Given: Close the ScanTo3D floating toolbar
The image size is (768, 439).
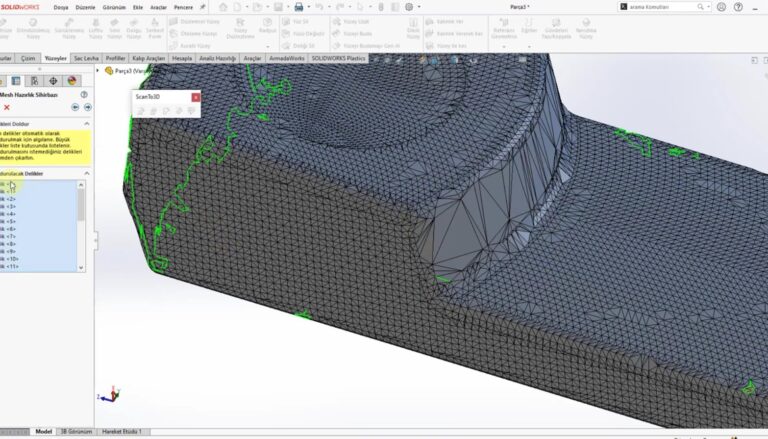Looking at the screenshot, I should click(196, 97).
